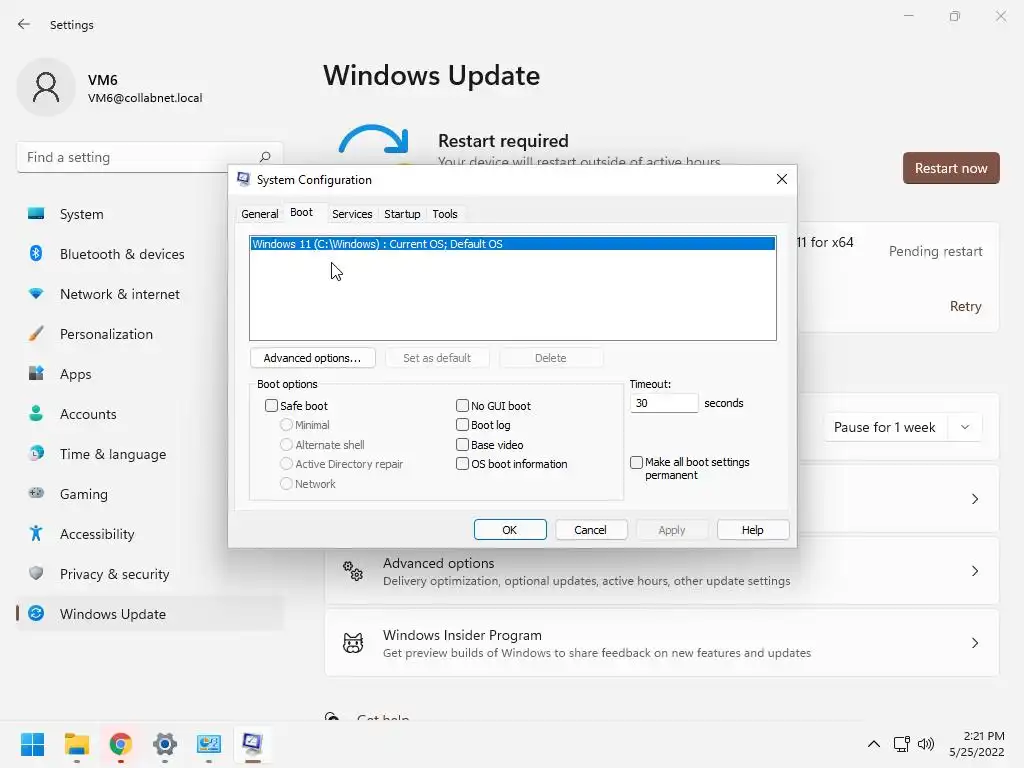Enable the OS boot information checkbox

[x=462, y=464]
